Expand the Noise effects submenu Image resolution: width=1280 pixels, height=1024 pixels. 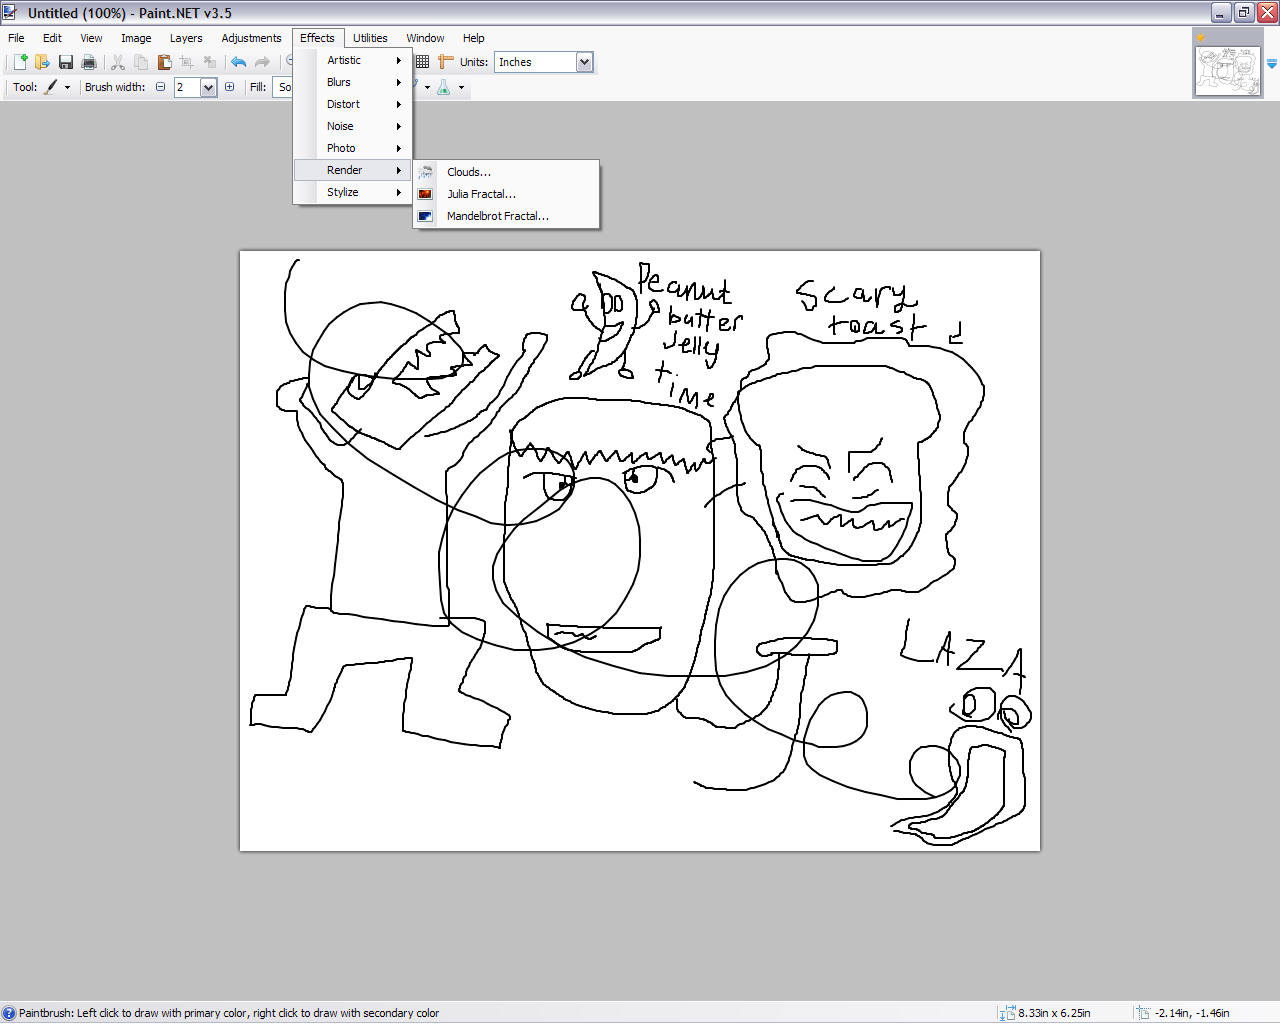(x=353, y=126)
